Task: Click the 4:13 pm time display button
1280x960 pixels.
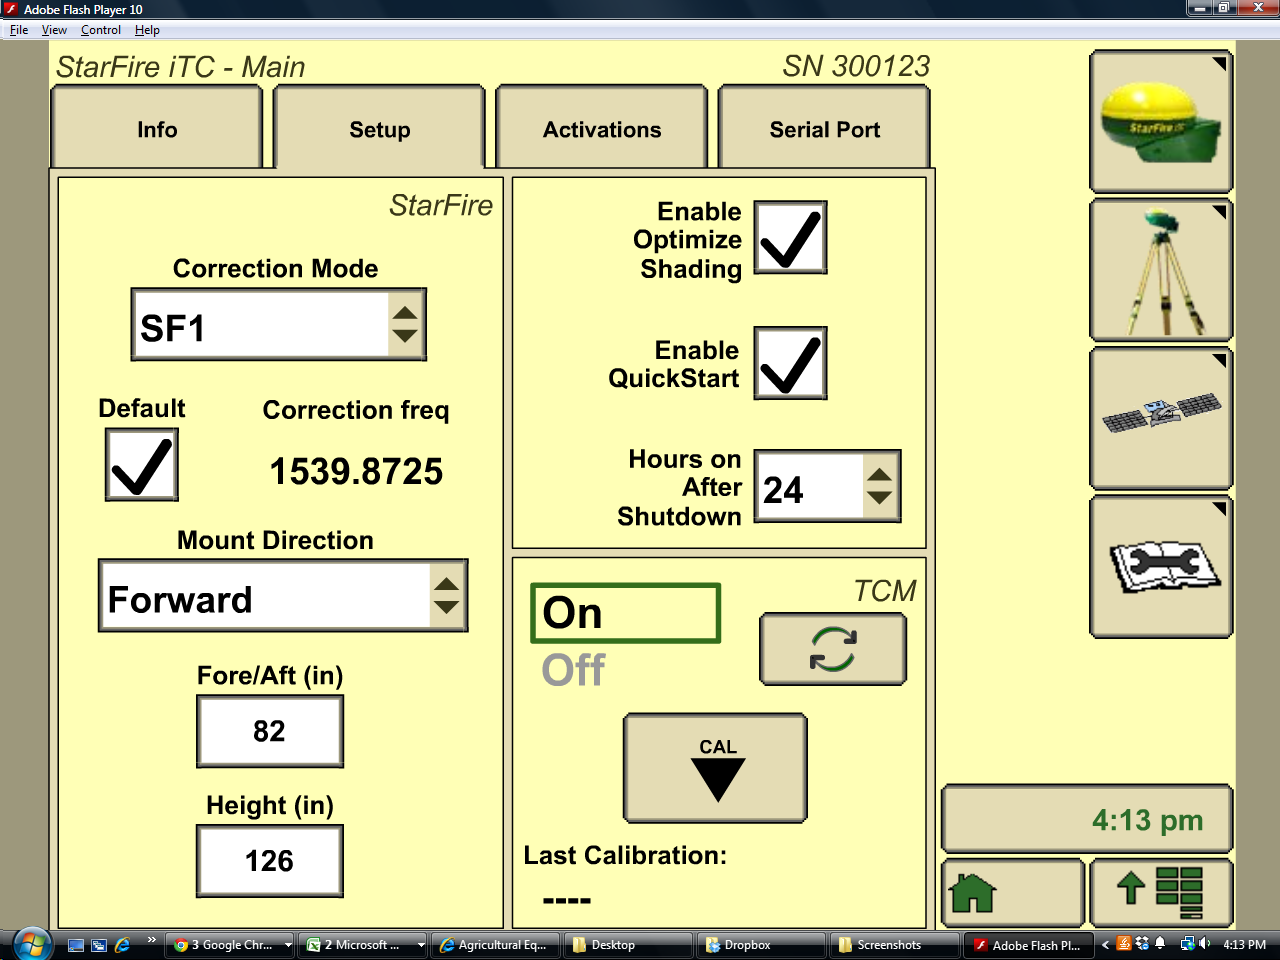Action: pyautogui.click(x=1087, y=820)
